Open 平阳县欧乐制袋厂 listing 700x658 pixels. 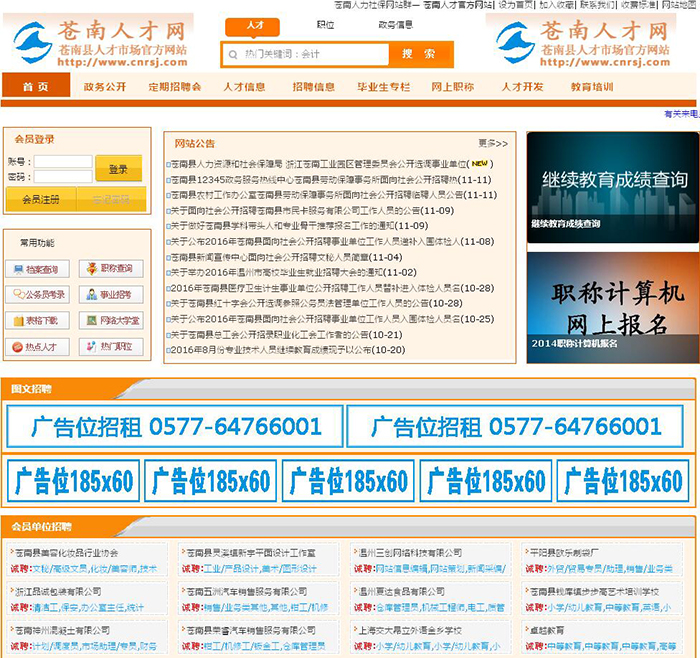[564, 553]
